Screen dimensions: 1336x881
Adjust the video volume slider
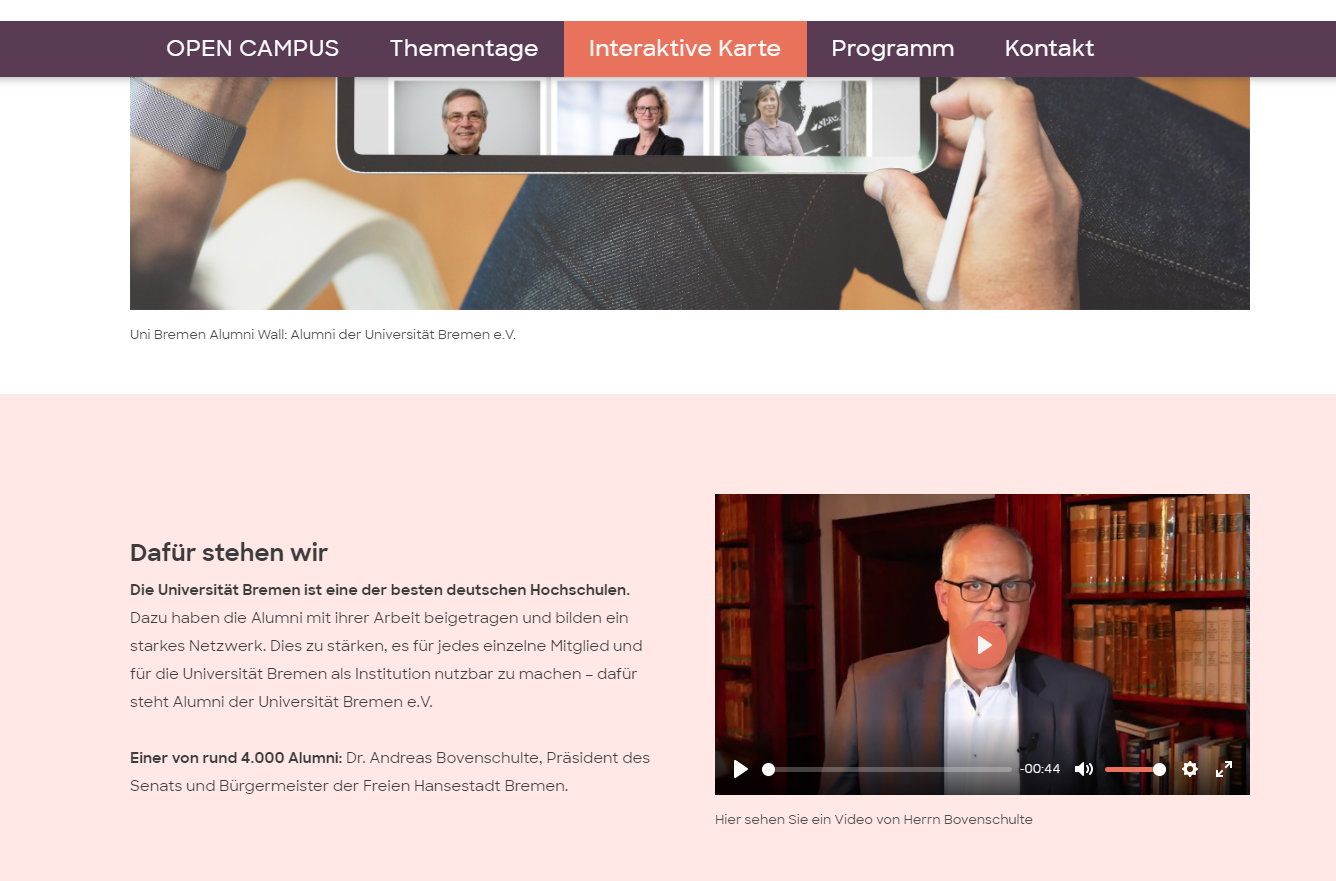click(1135, 769)
